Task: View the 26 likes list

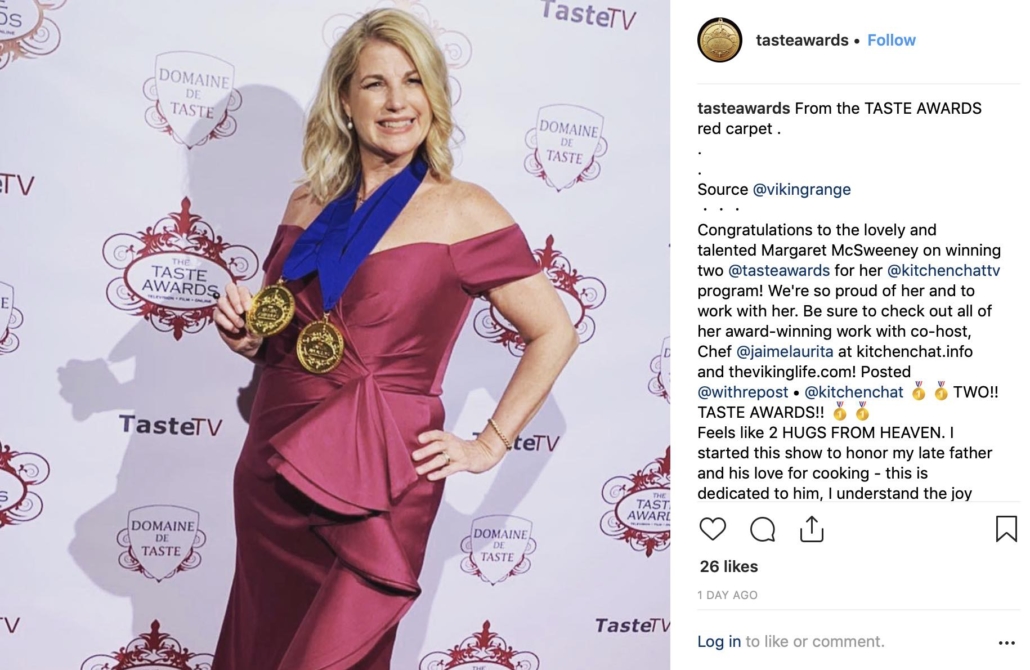Action: (728, 566)
